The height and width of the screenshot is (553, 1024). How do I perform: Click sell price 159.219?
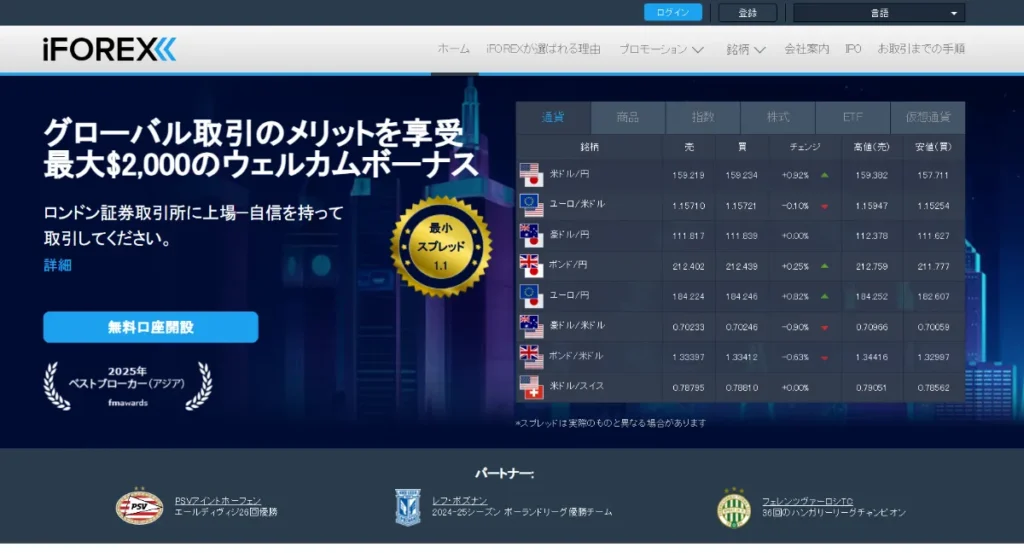[x=688, y=176]
